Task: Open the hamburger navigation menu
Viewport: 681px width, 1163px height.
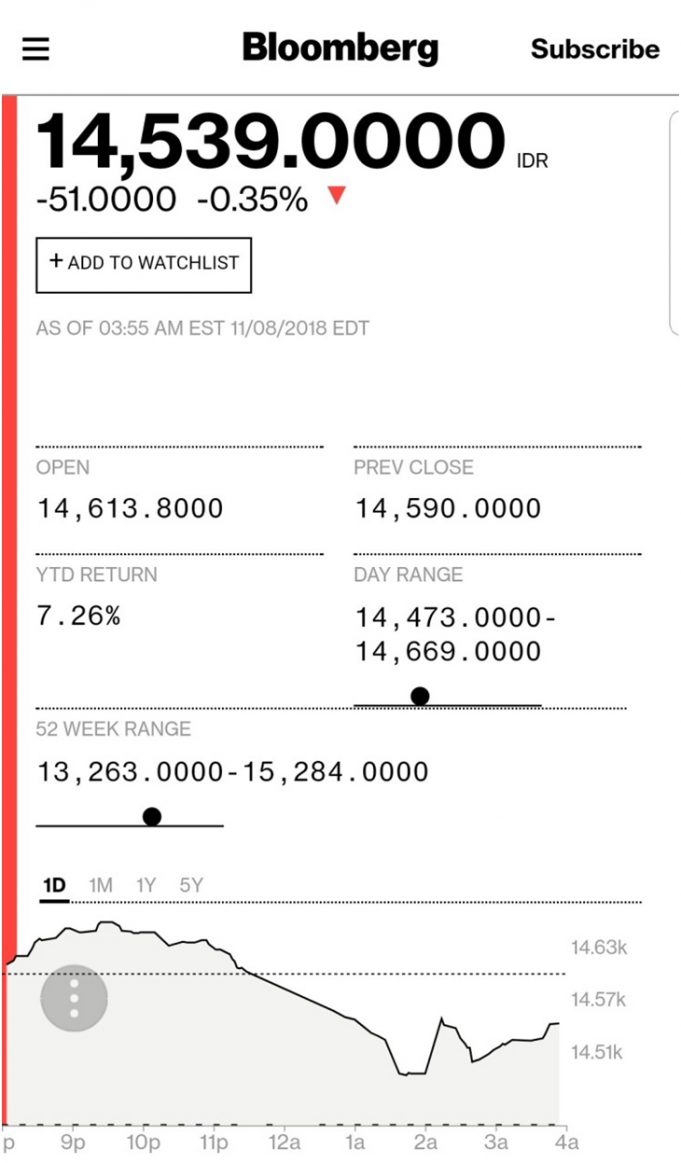Action: (x=36, y=49)
